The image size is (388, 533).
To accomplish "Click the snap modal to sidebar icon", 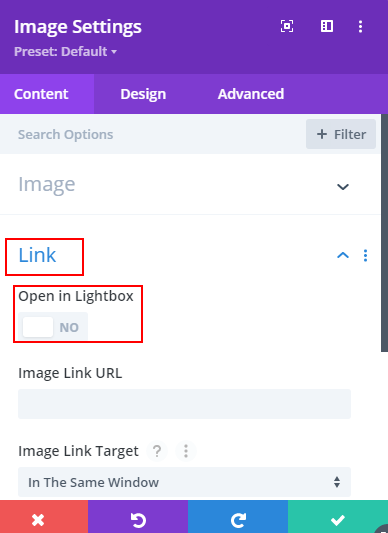I will pyautogui.click(x=327, y=26).
